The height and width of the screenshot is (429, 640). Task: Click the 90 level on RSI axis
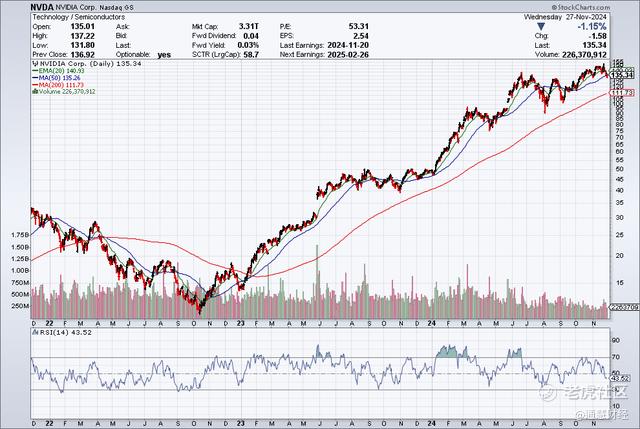pos(616,340)
